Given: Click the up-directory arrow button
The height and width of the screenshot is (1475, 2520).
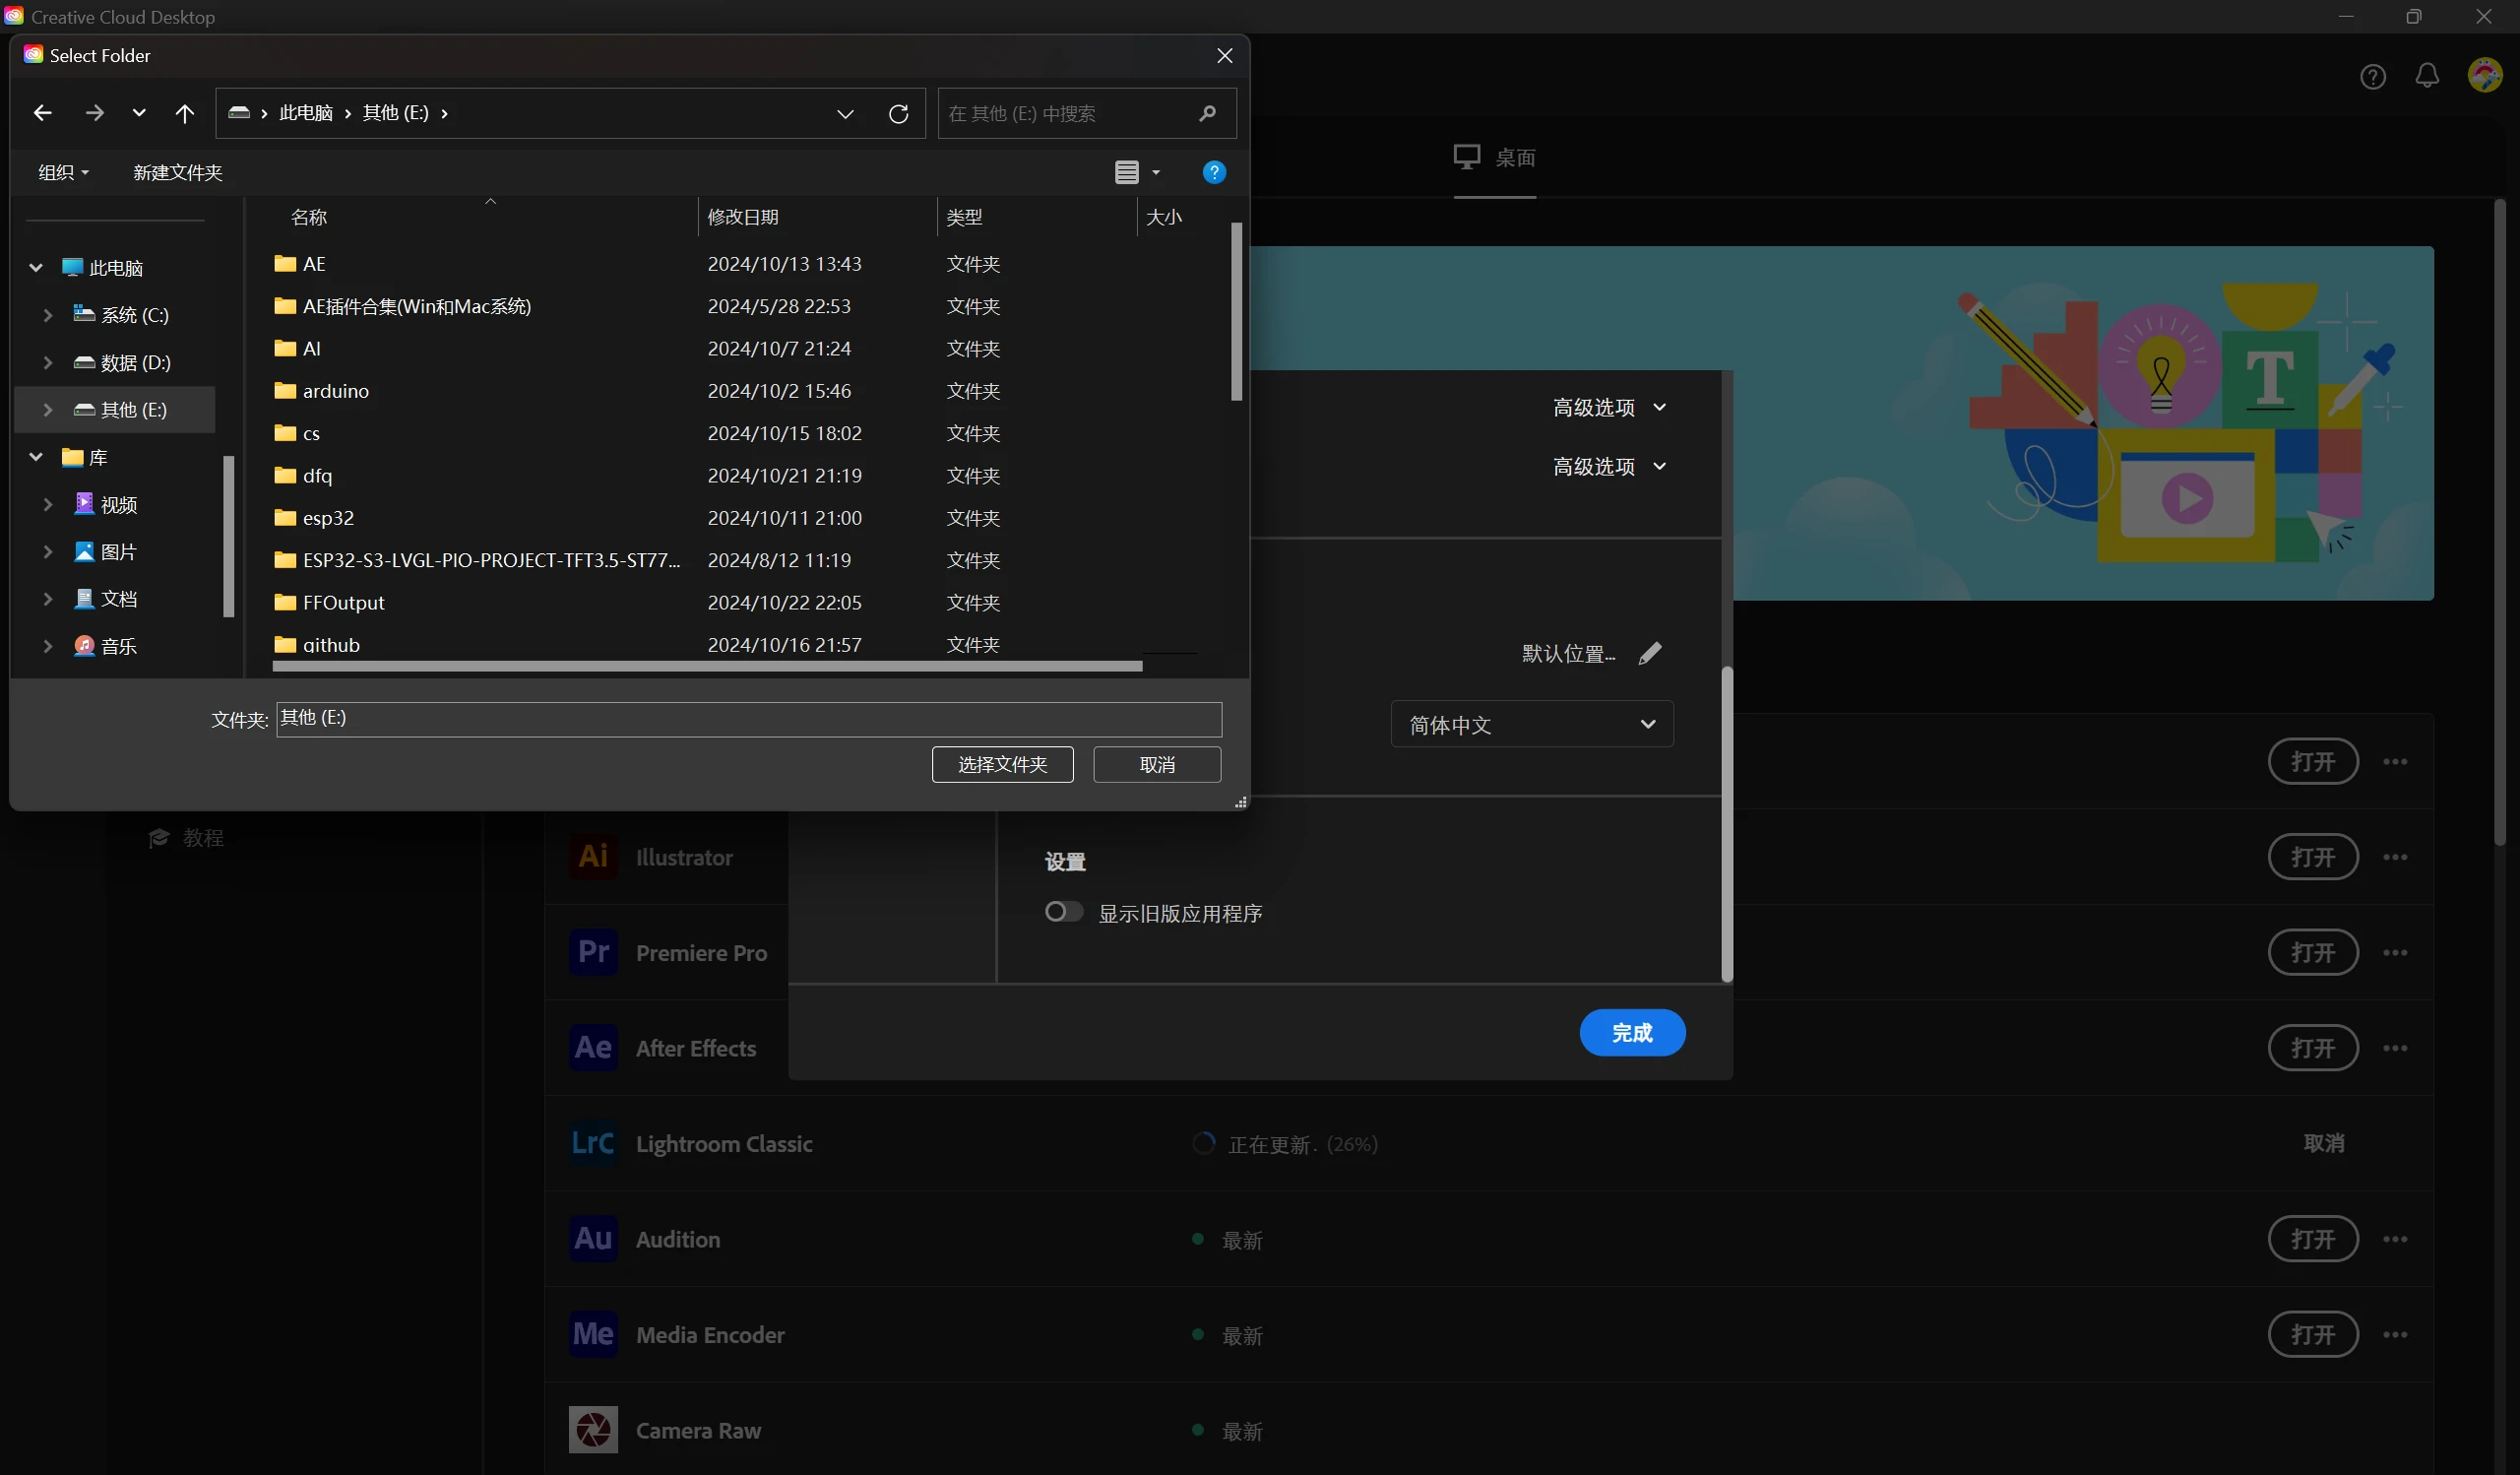Looking at the screenshot, I should 185,113.
